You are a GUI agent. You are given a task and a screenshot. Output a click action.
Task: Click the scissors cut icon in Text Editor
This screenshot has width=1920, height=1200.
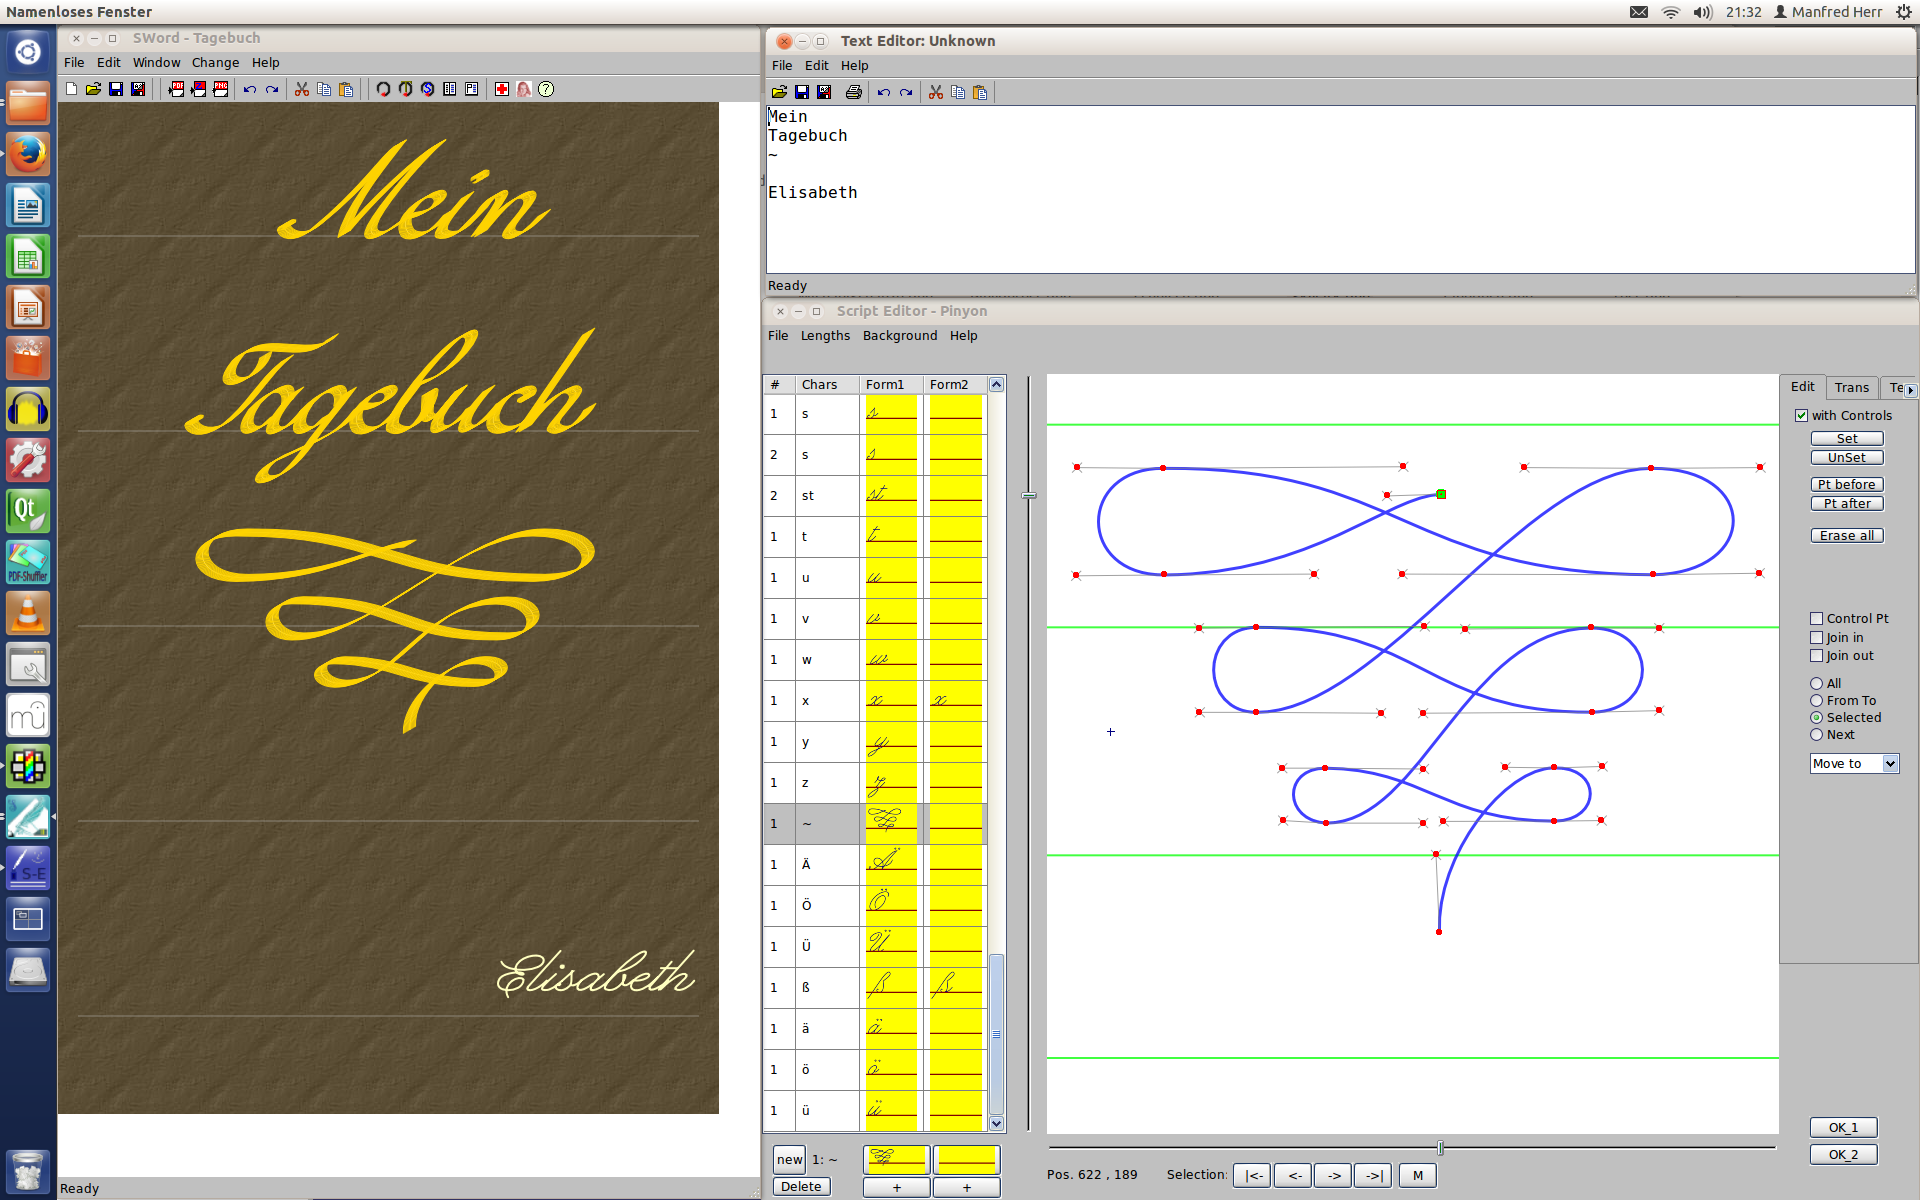[936, 92]
